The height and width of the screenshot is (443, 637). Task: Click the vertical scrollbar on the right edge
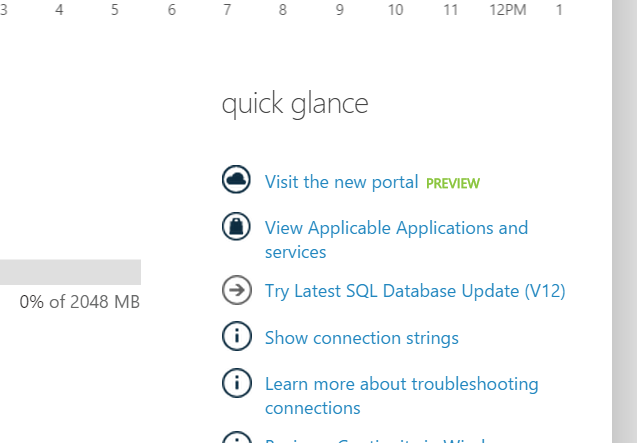(x=624, y=220)
